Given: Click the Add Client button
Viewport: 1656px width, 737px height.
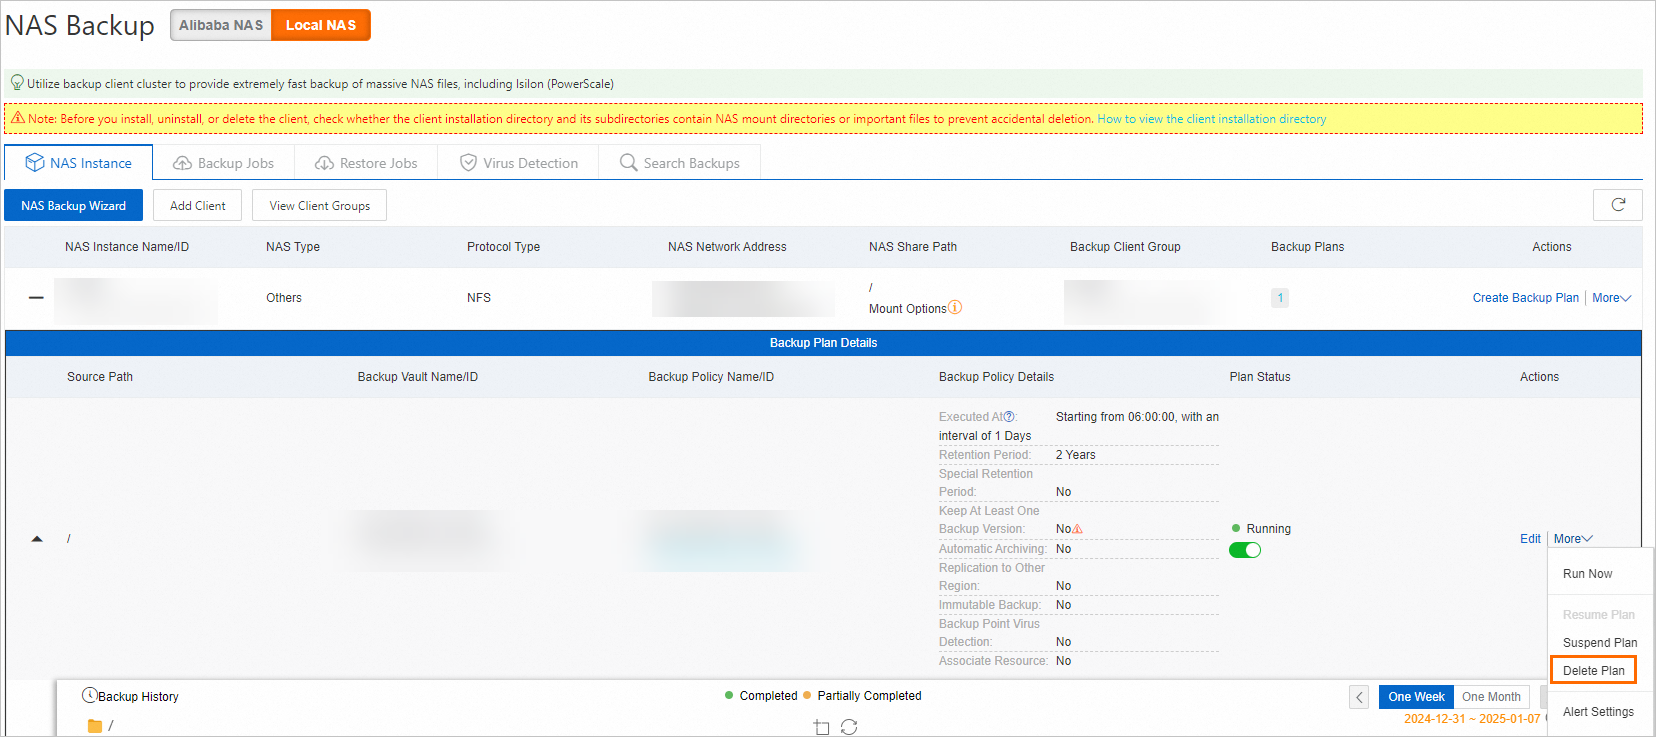Looking at the screenshot, I should coord(198,206).
